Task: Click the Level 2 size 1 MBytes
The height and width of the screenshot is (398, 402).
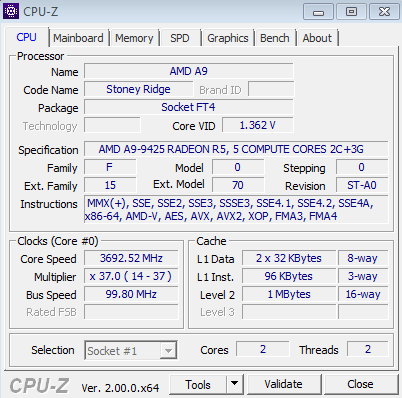Action: tap(289, 294)
